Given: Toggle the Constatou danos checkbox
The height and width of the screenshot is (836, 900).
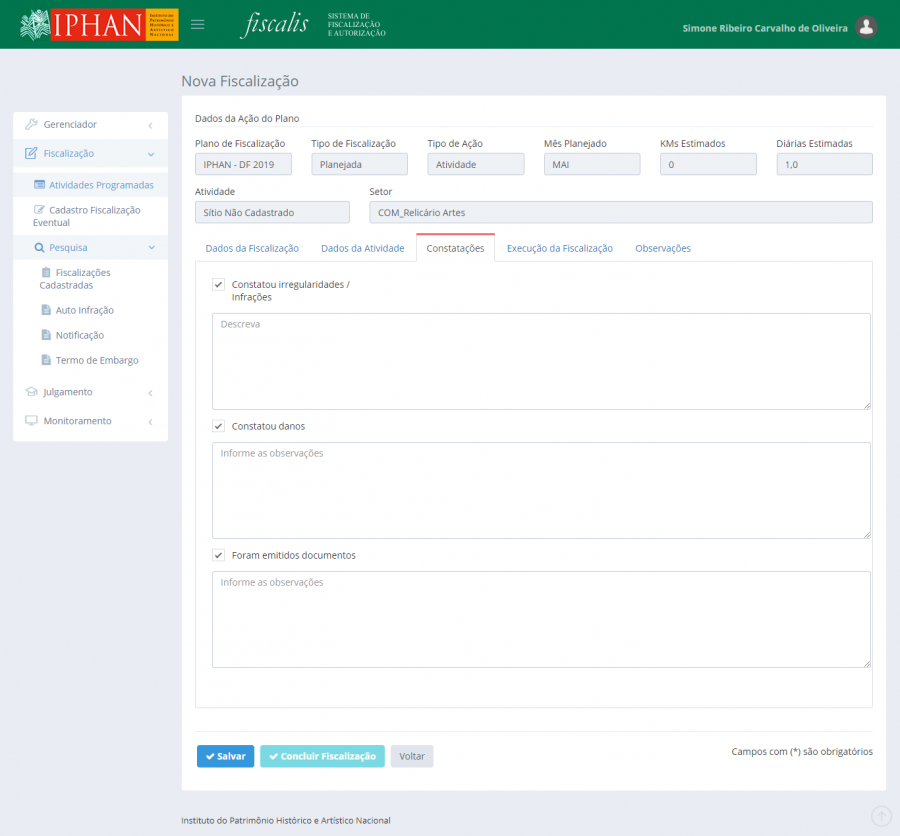Looking at the screenshot, I should click(218, 426).
